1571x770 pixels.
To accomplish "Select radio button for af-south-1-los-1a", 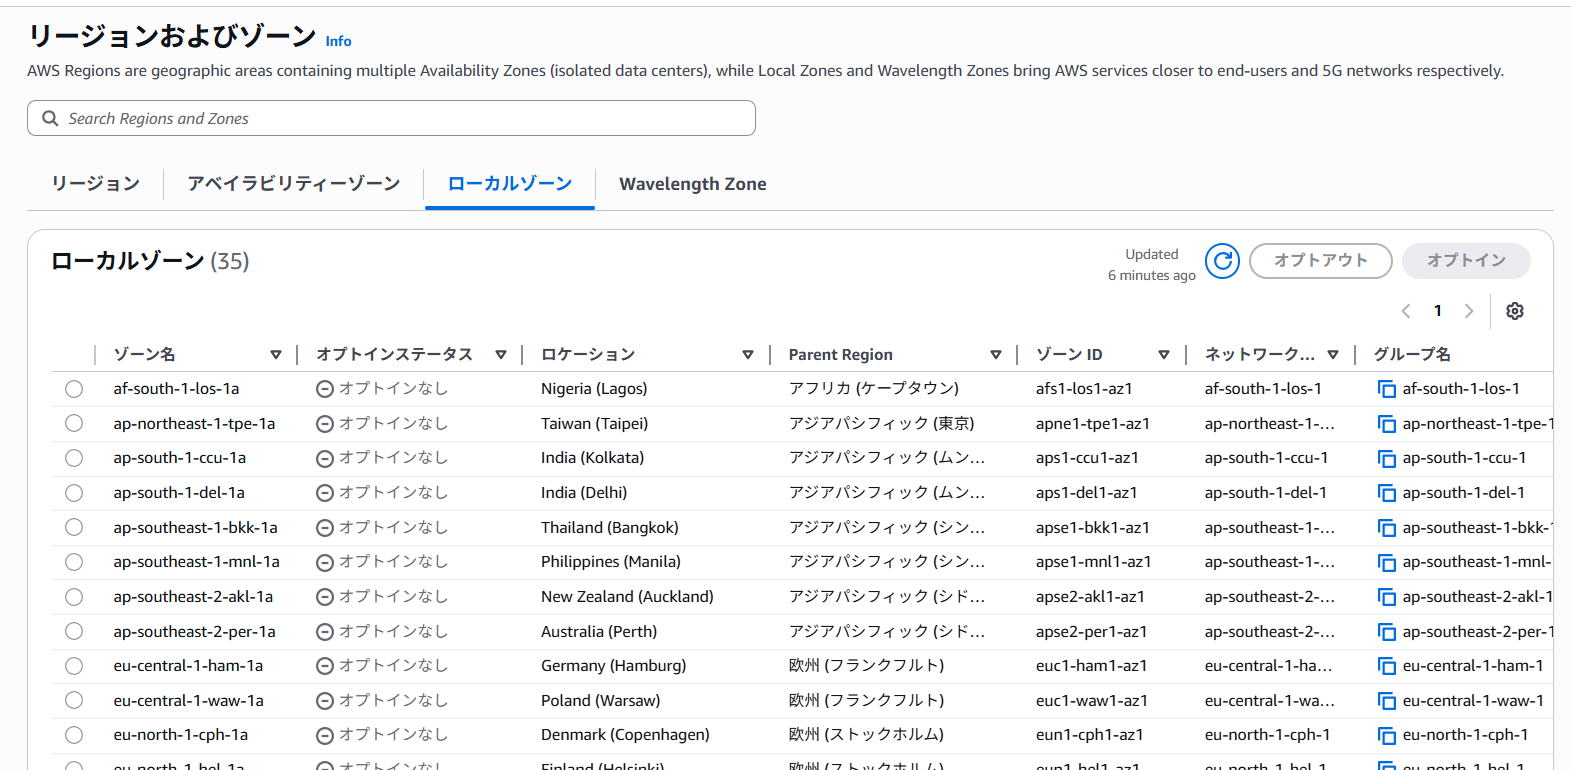I will [74, 389].
